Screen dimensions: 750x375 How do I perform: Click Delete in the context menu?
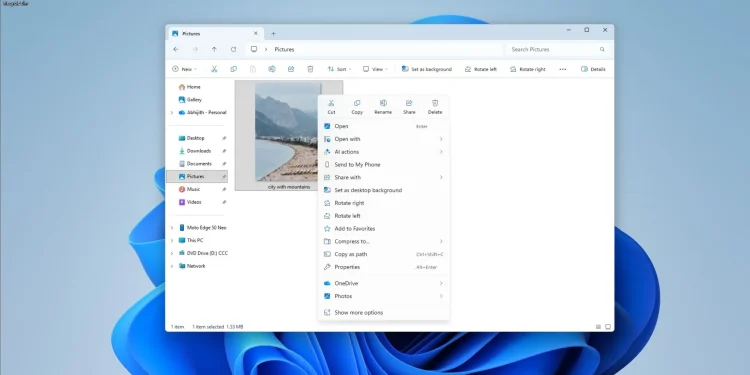435,107
